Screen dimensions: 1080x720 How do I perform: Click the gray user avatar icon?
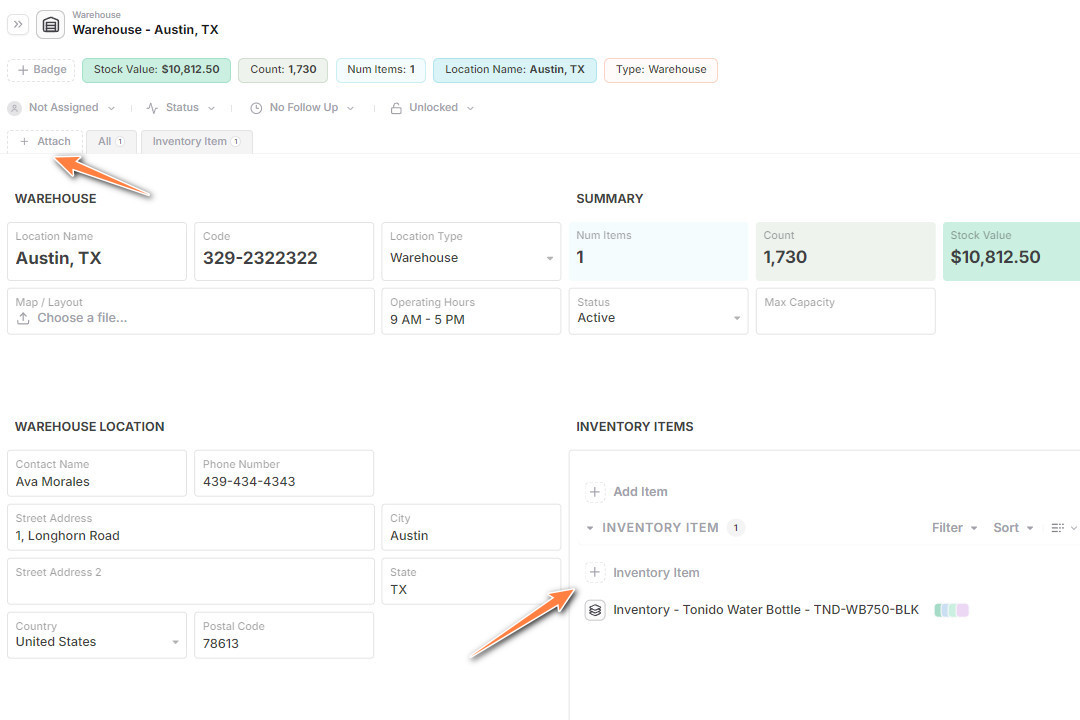(x=14, y=108)
